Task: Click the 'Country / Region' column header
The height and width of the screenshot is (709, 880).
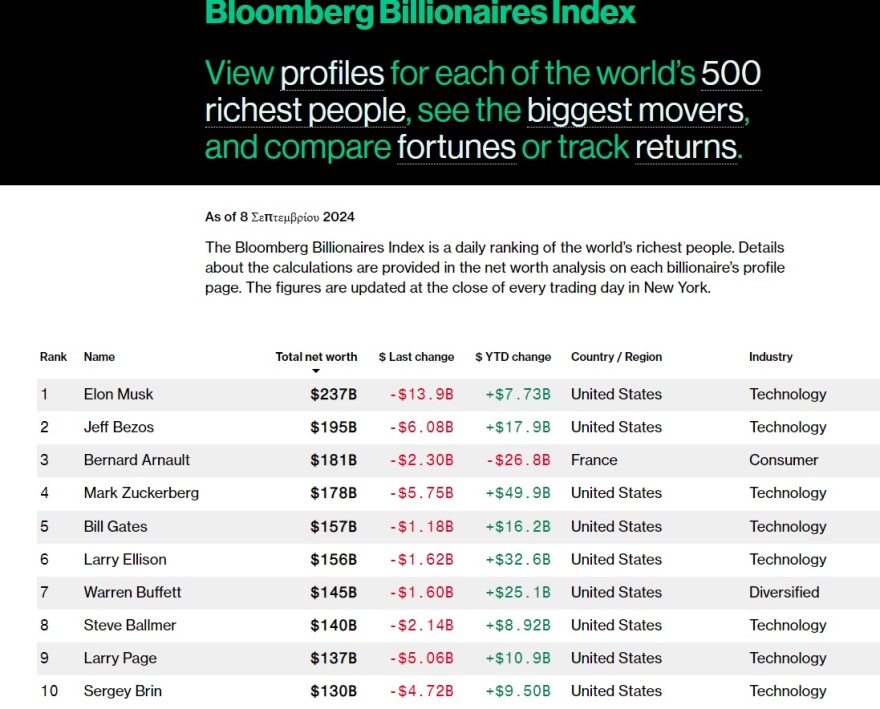Action: 616,357
